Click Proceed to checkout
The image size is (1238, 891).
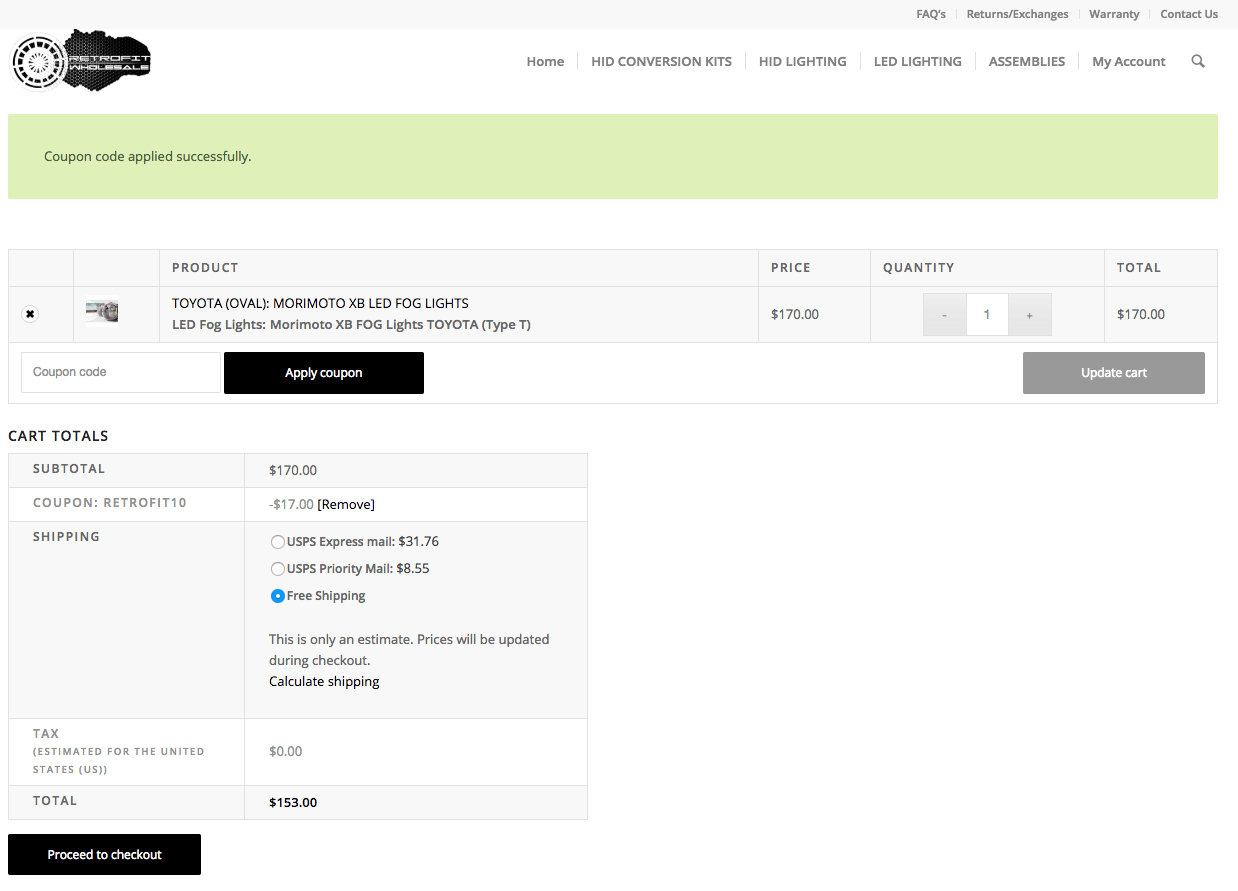point(104,855)
